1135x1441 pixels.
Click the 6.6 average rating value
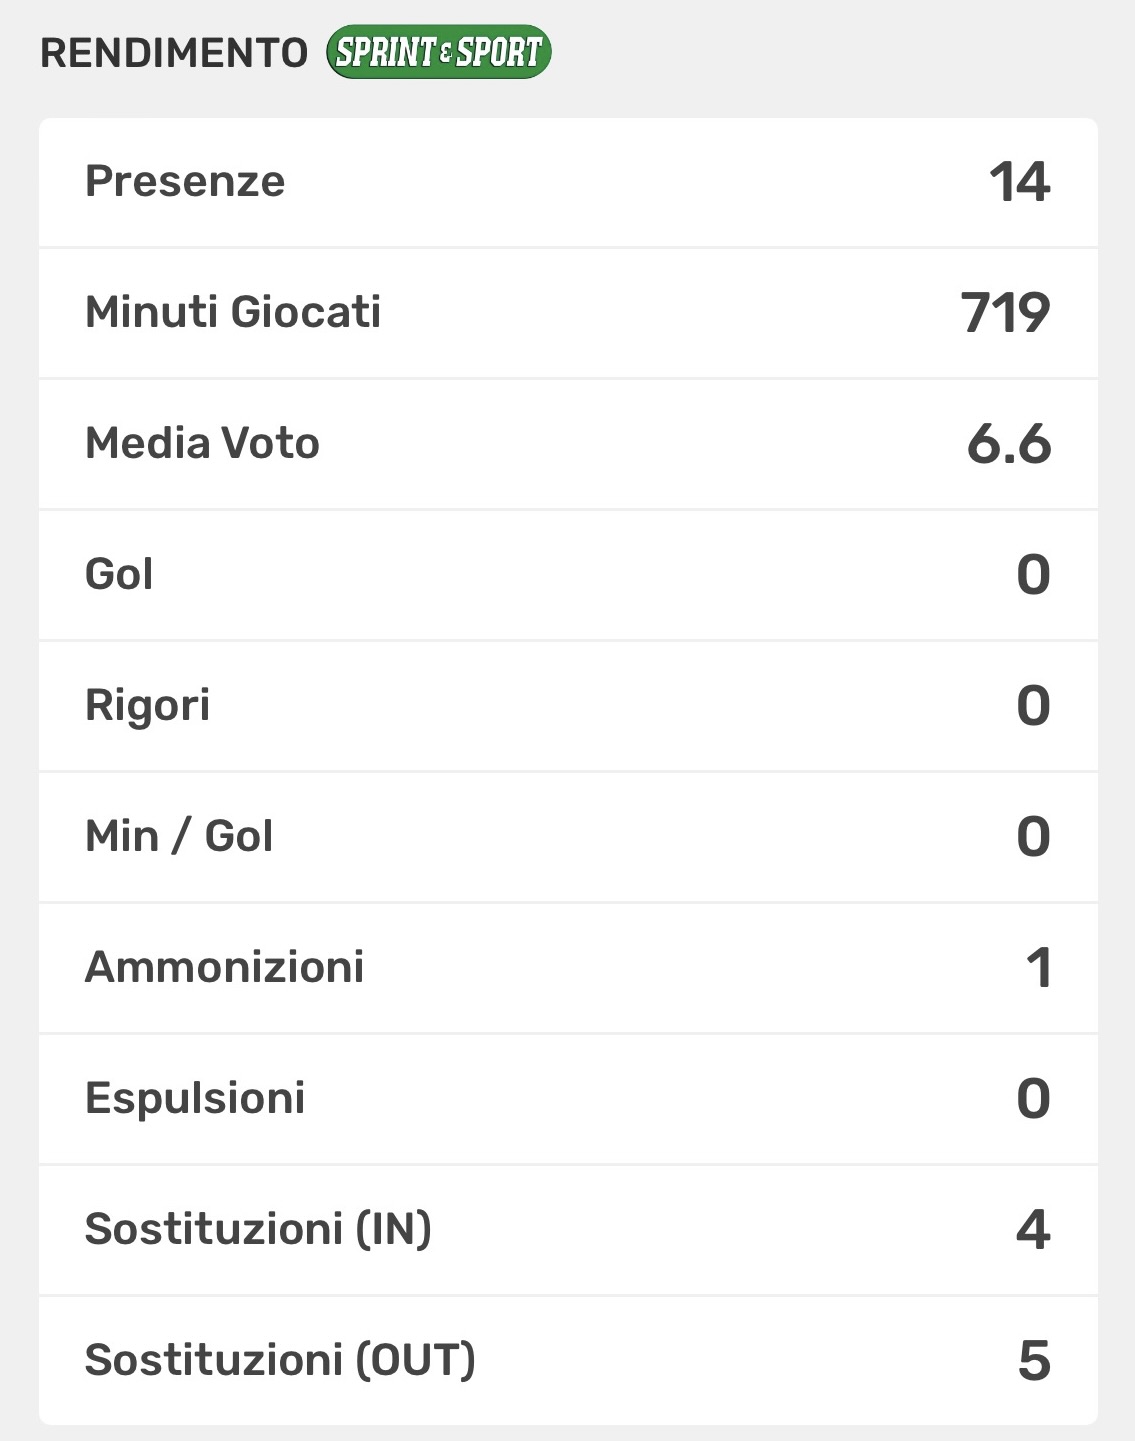point(1008,444)
